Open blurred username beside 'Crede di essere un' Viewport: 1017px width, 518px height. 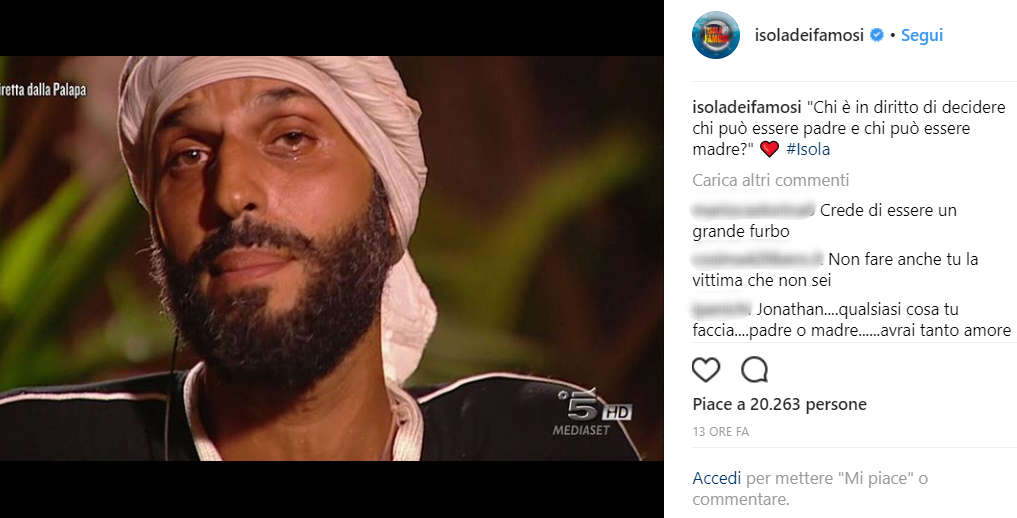754,209
